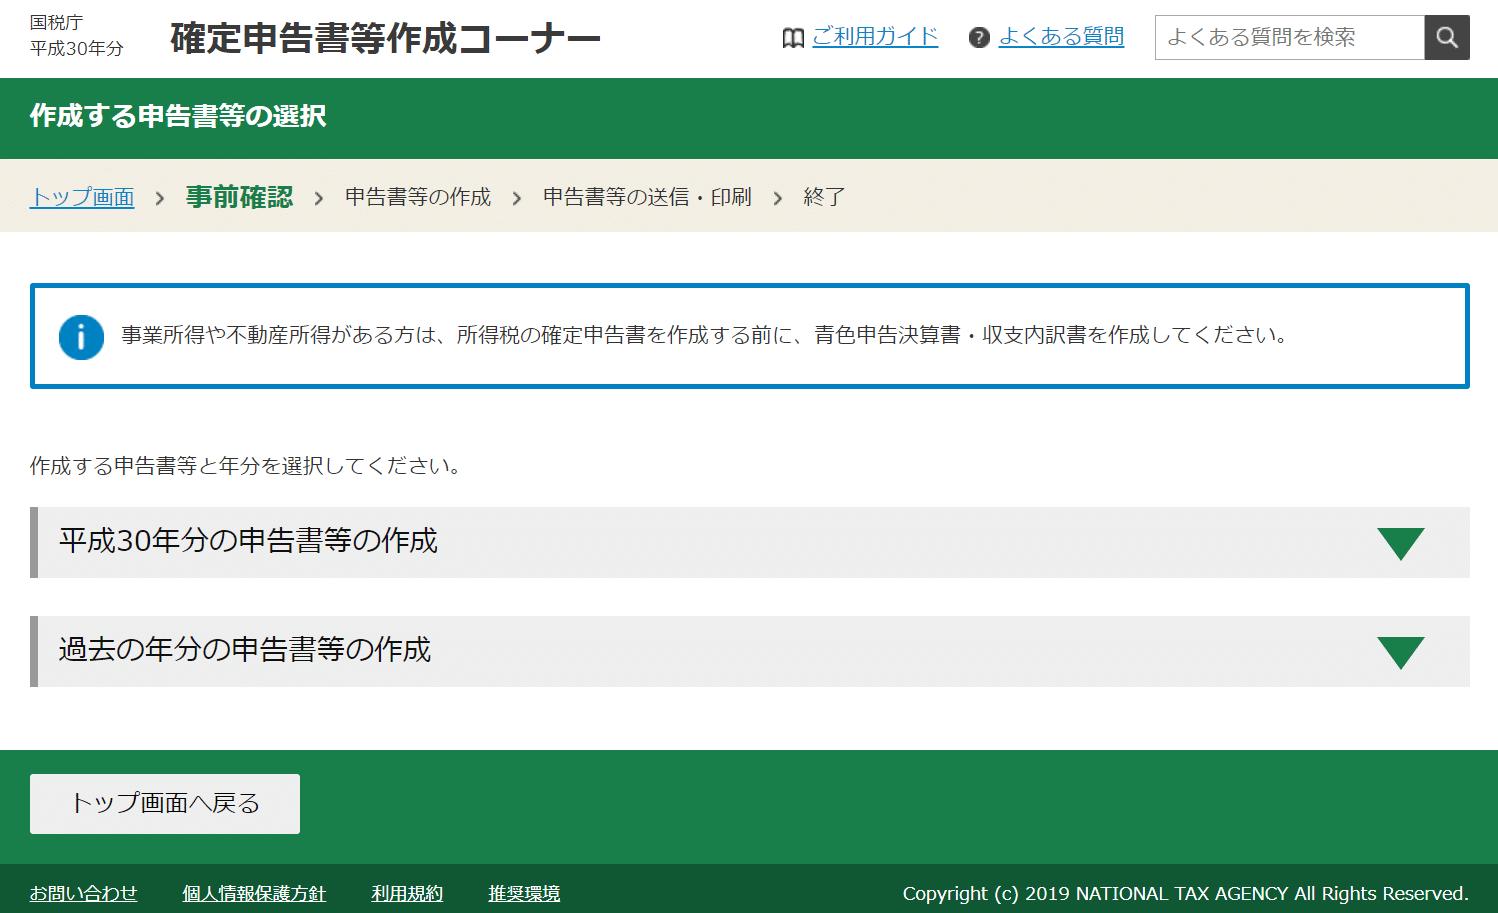Screen dimensions: 1498x913
Task: Expand 過去の年分の申告書等の作成 section
Action: coord(750,651)
